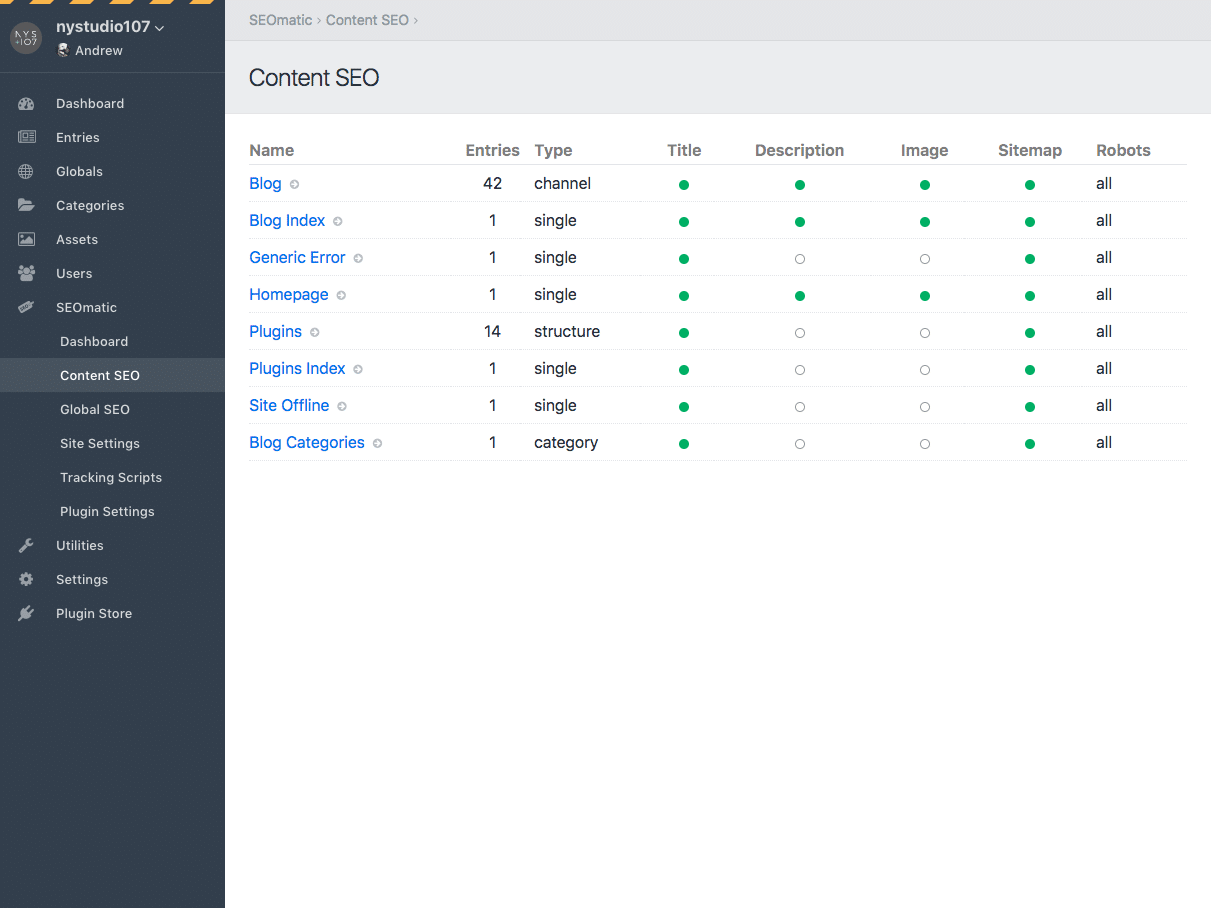Click the empty Description circle for Generic Error
This screenshot has width=1211, height=908.
click(799, 259)
